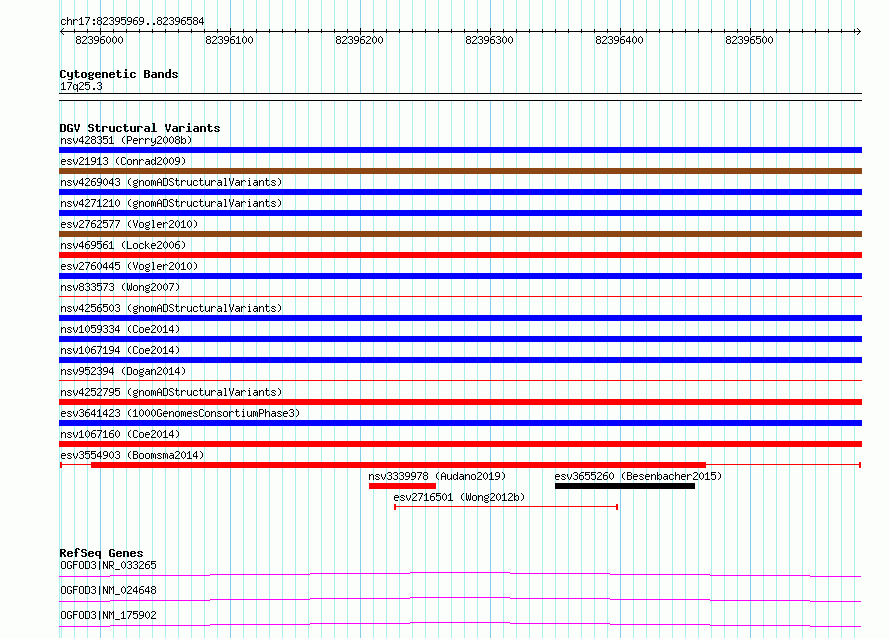Open OGFOD3|NM_024648 gene label
The height and width of the screenshot is (638, 890).
point(108,590)
